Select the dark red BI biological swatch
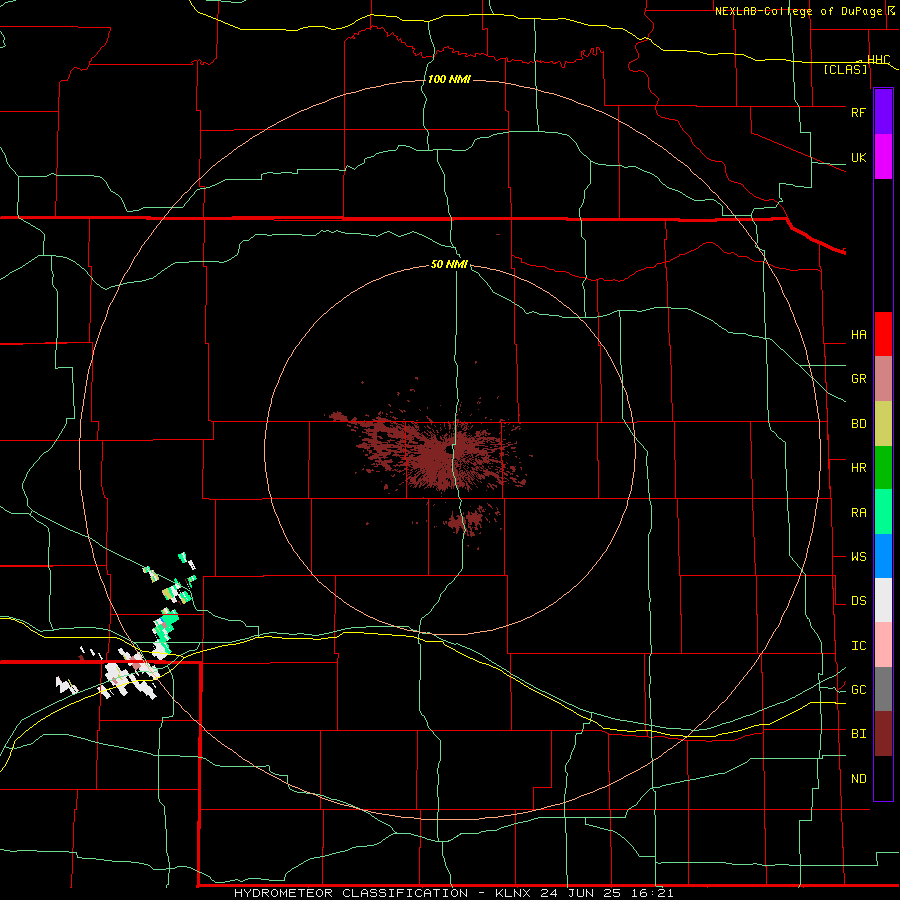Image resolution: width=900 pixels, height=900 pixels. (883, 734)
